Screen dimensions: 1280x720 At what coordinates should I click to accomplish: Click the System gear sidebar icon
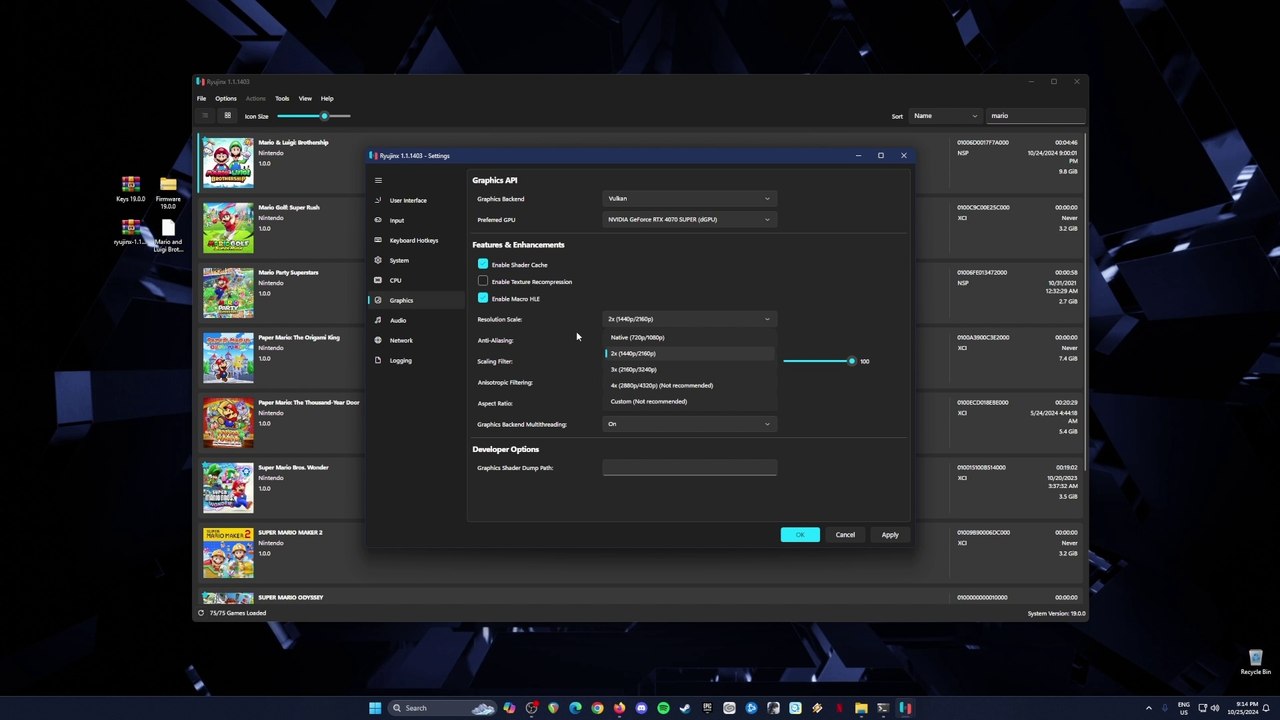tap(378, 260)
